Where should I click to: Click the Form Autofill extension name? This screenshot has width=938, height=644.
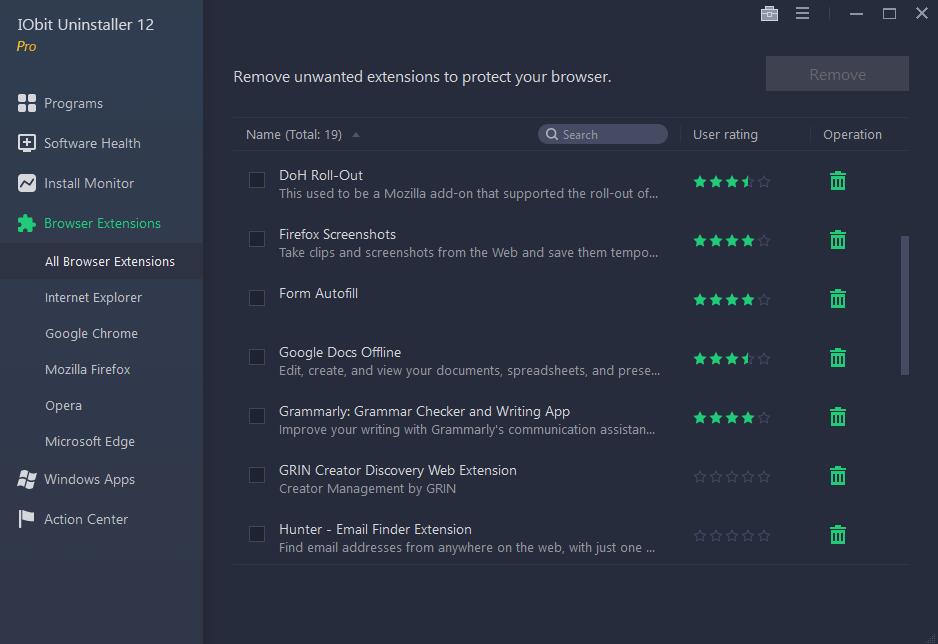(318, 294)
